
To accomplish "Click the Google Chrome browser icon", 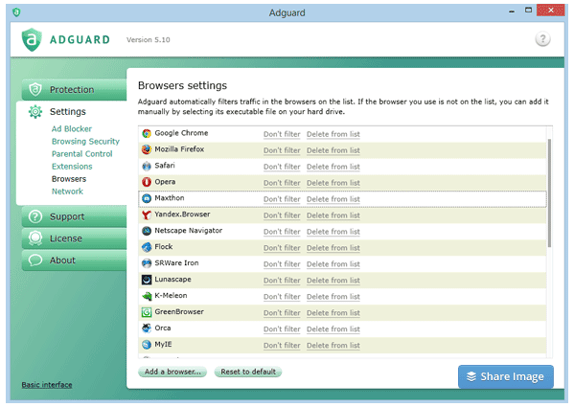I will (146, 134).
